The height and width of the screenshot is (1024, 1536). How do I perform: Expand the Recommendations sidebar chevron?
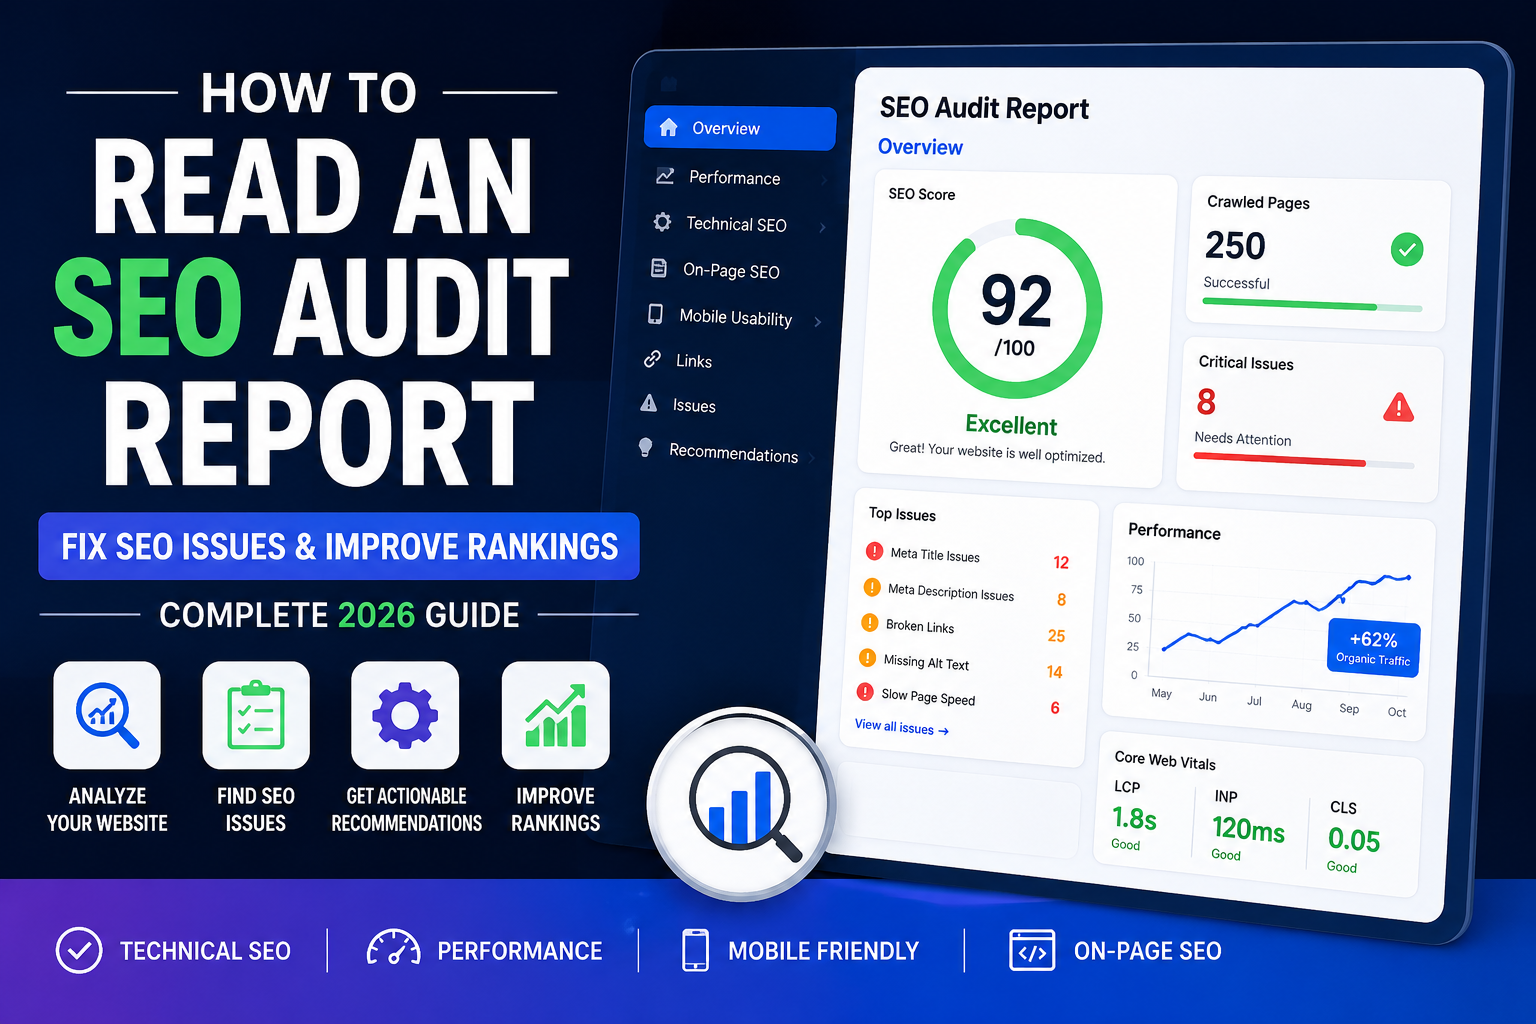pos(811,458)
